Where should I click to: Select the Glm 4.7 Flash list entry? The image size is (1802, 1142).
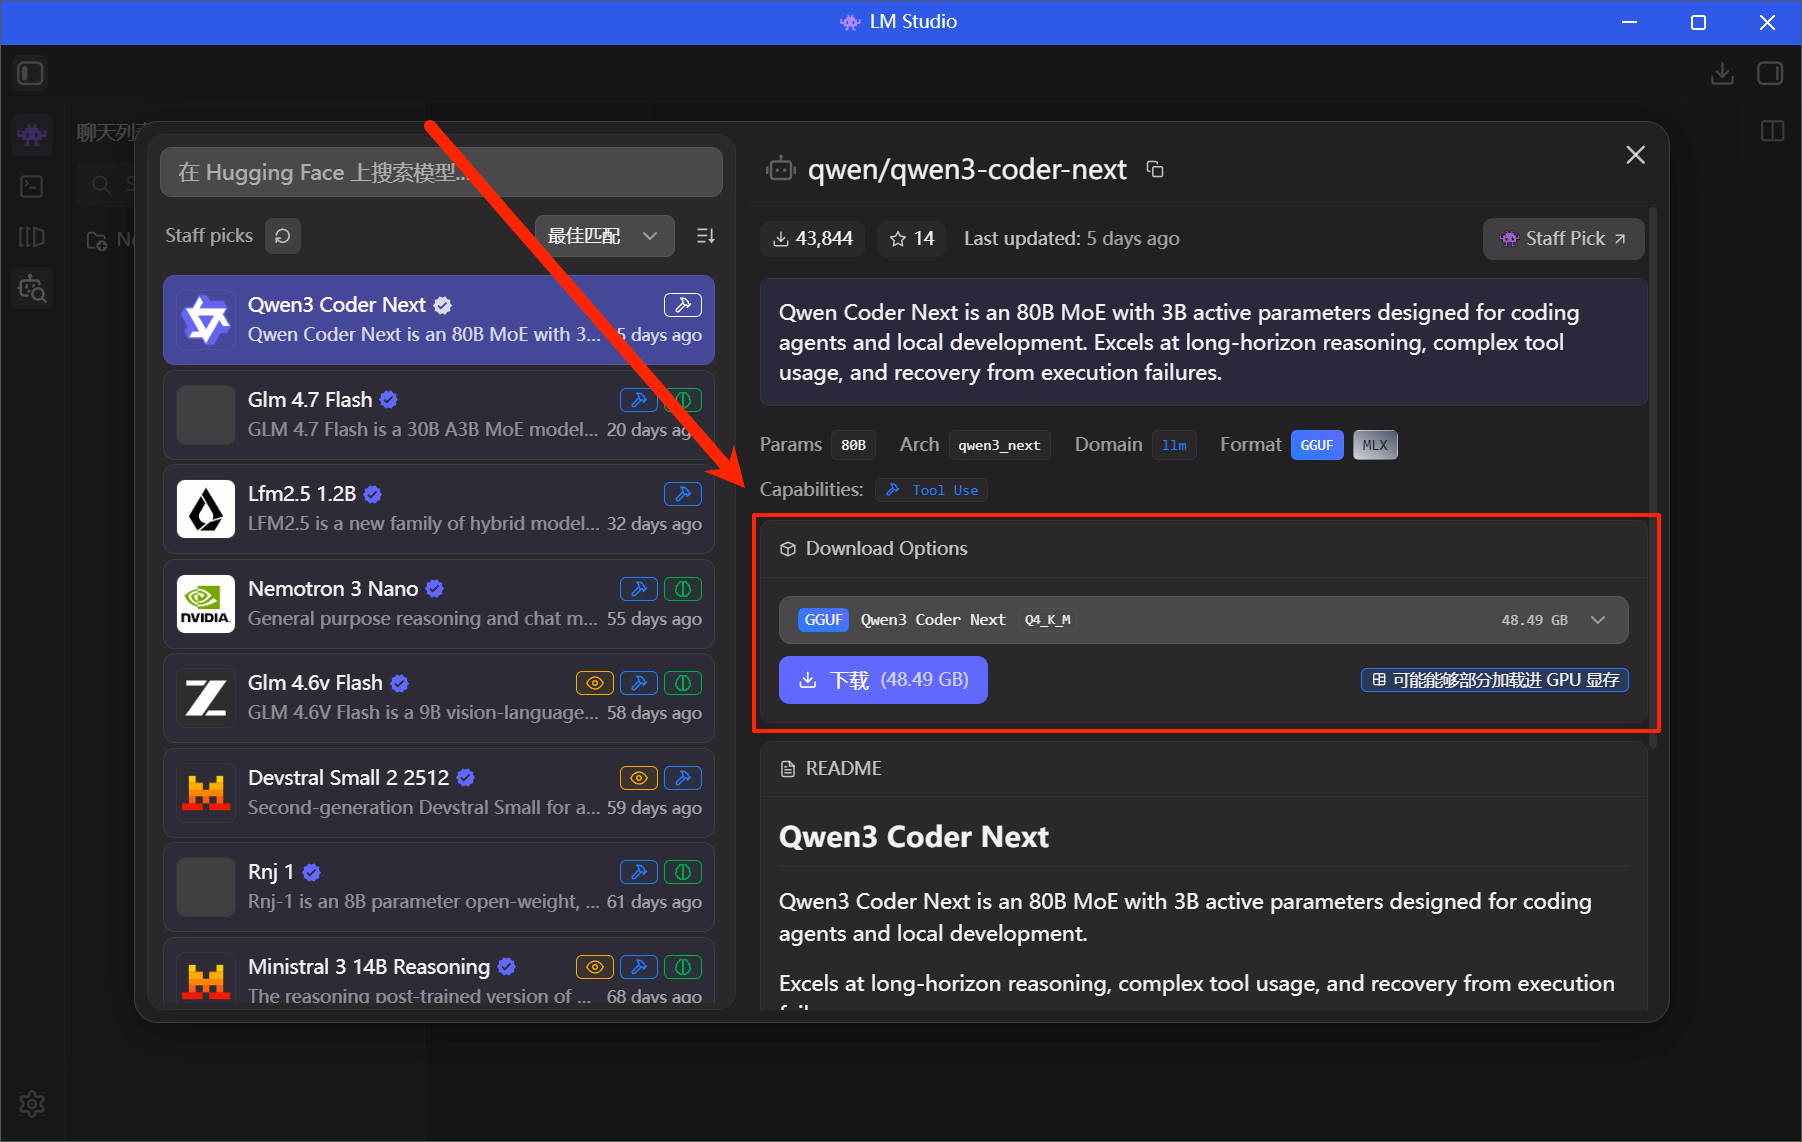439,415
